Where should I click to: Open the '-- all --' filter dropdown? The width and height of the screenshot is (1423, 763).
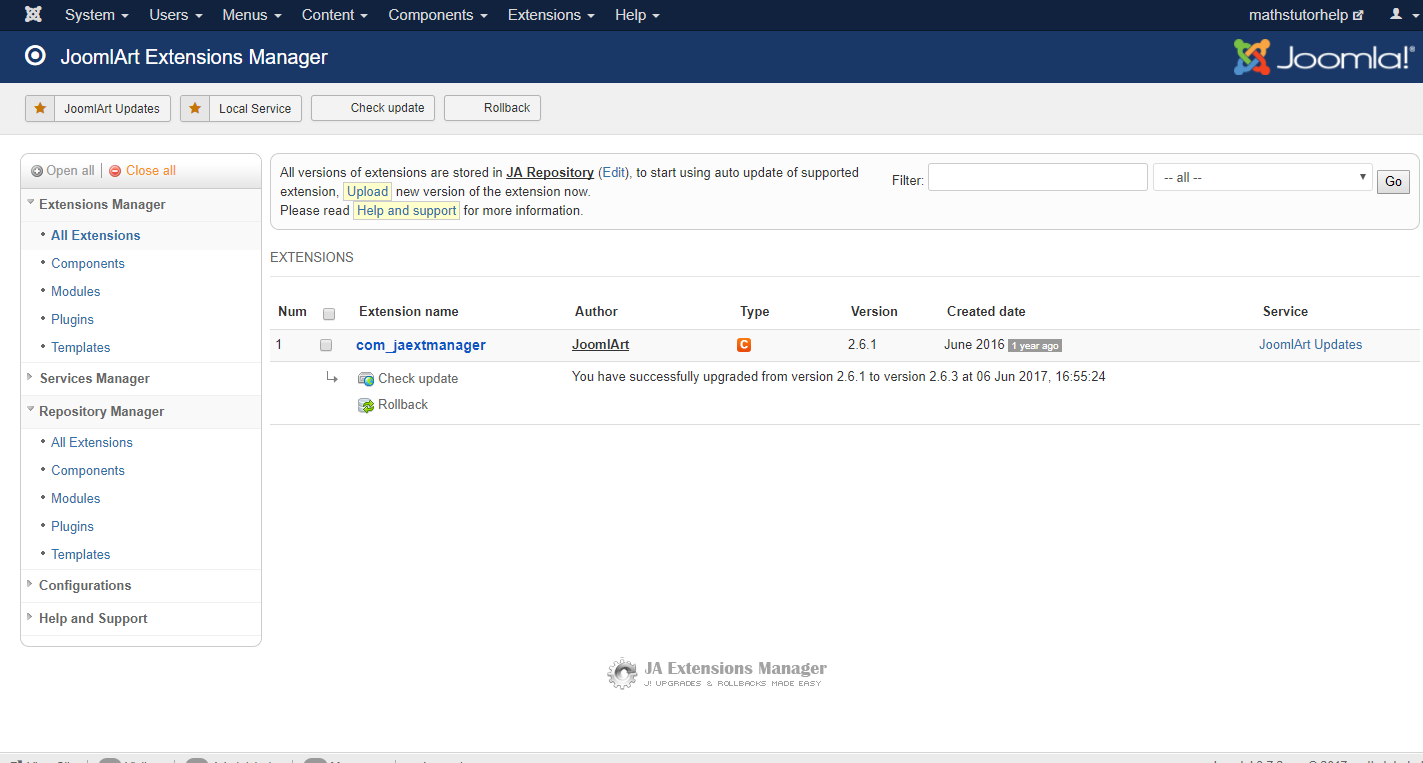1262,177
